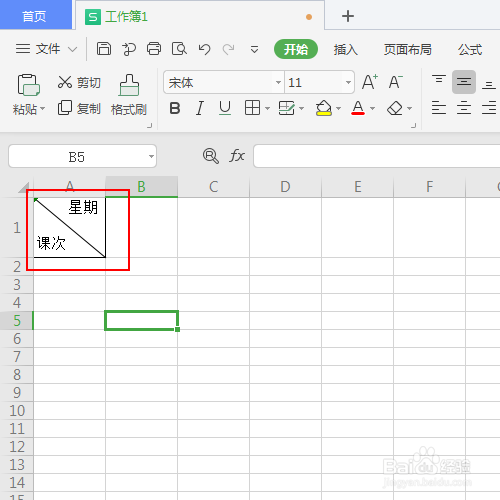Click the draw border table icon
This screenshot has width=500, height=500.
[287, 108]
